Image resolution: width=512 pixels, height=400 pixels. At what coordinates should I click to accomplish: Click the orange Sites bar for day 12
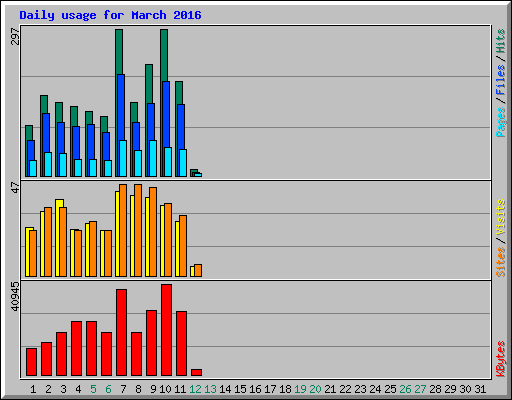[x=198, y=270]
